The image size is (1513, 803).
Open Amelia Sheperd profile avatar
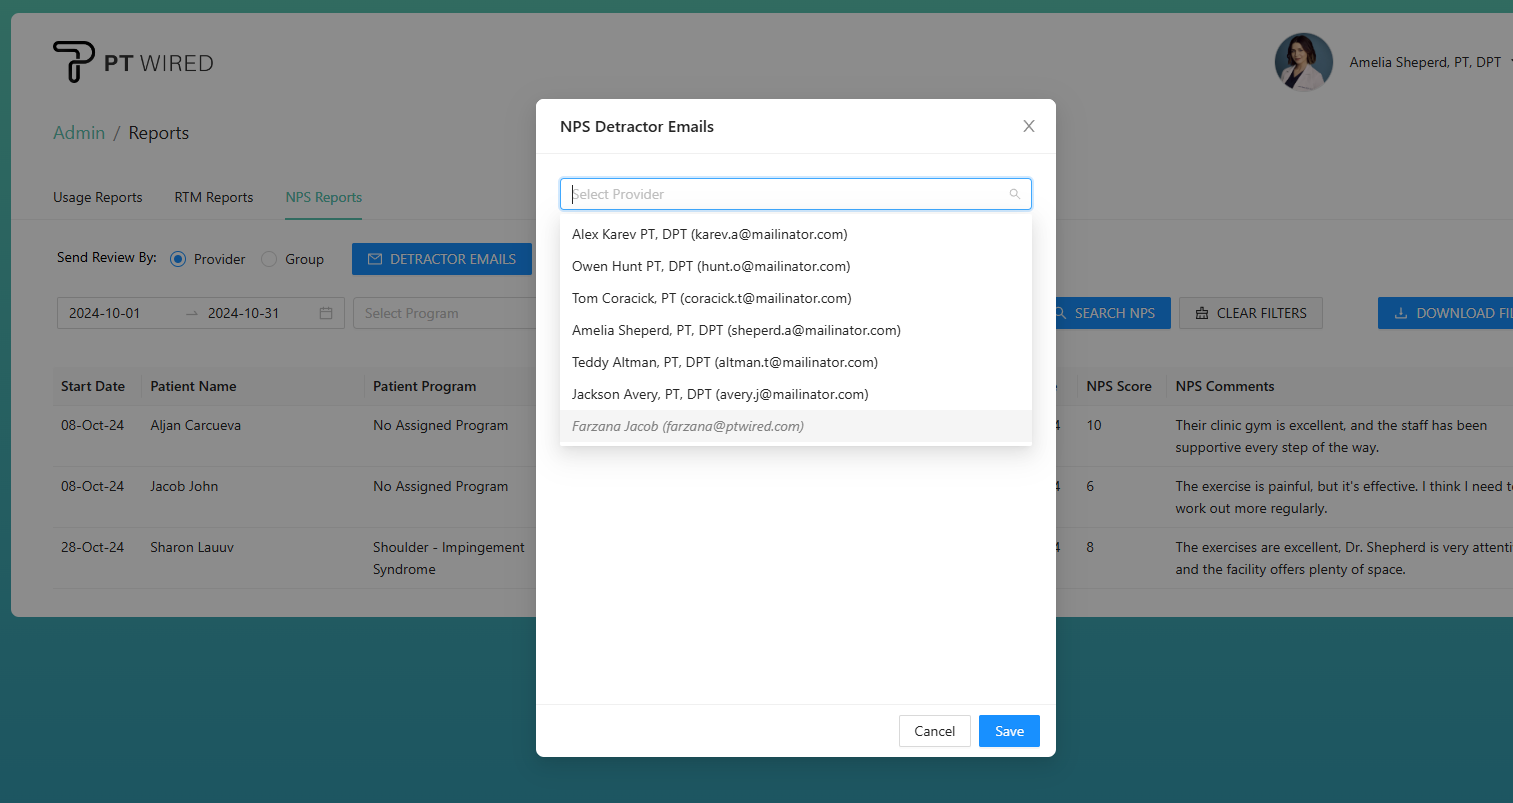click(x=1303, y=62)
